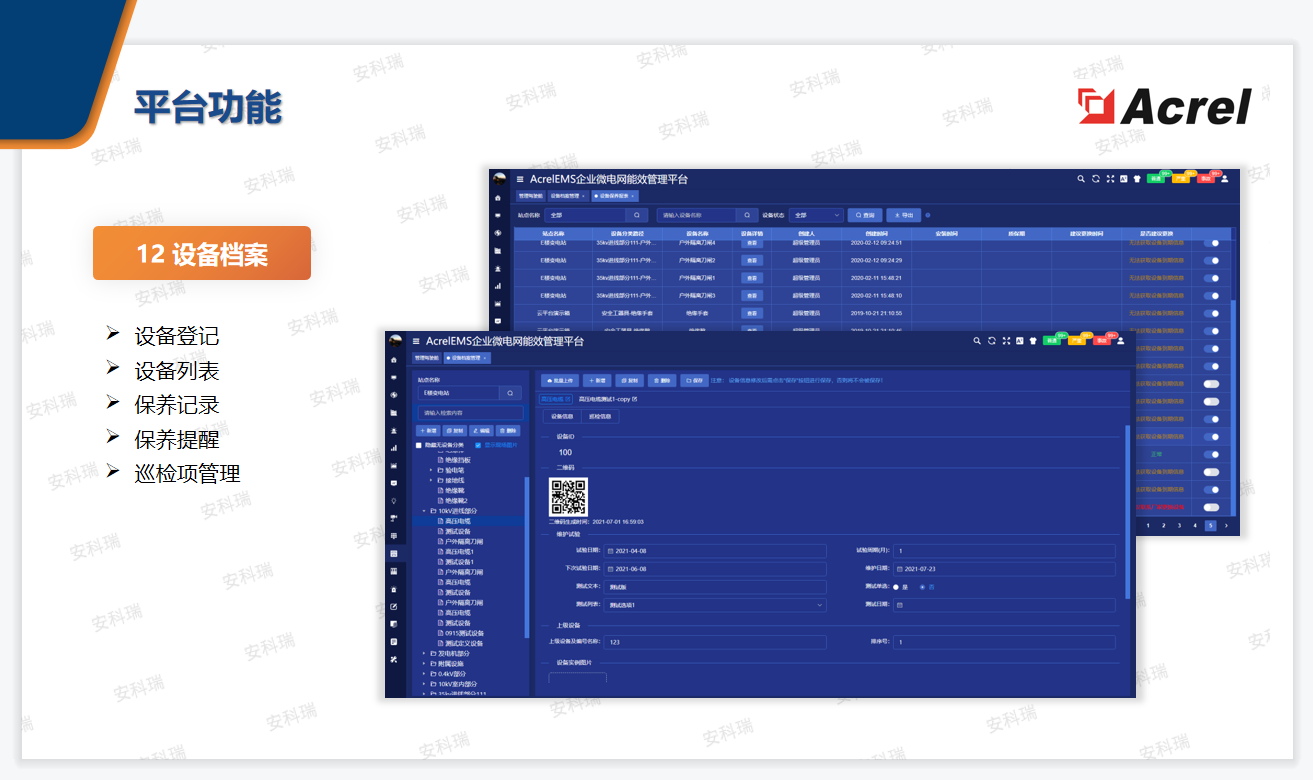Open the 测试列表 dropdown showing 测试选项1
Viewport: 1313px width, 780px height.
click(716, 605)
